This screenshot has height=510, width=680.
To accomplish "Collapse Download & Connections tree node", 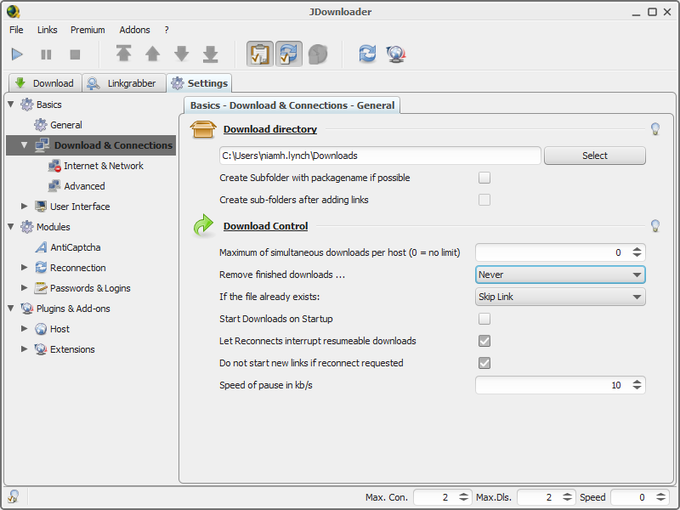I will click(x=24, y=145).
